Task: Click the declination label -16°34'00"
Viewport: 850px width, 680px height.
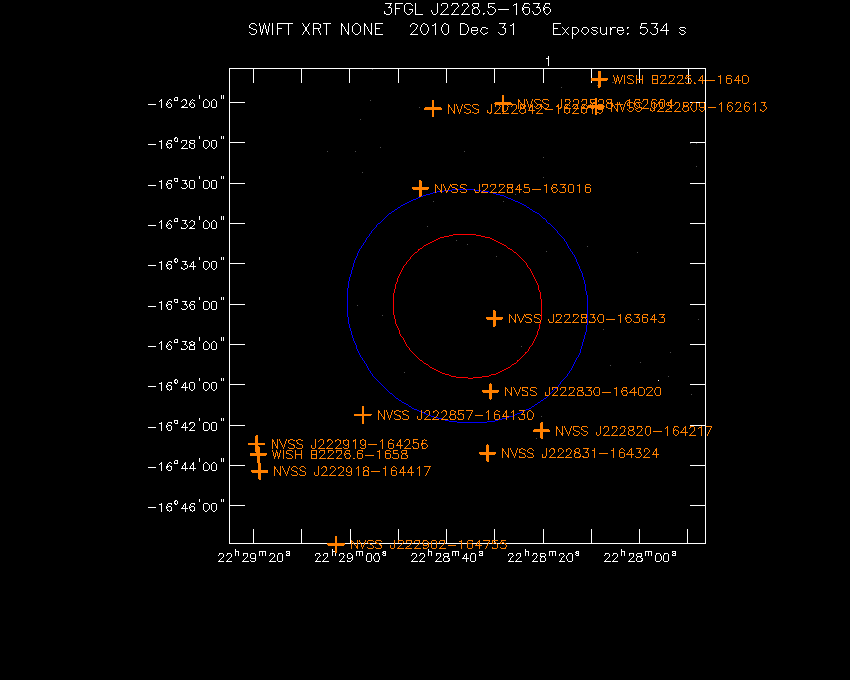Action: pos(186,265)
